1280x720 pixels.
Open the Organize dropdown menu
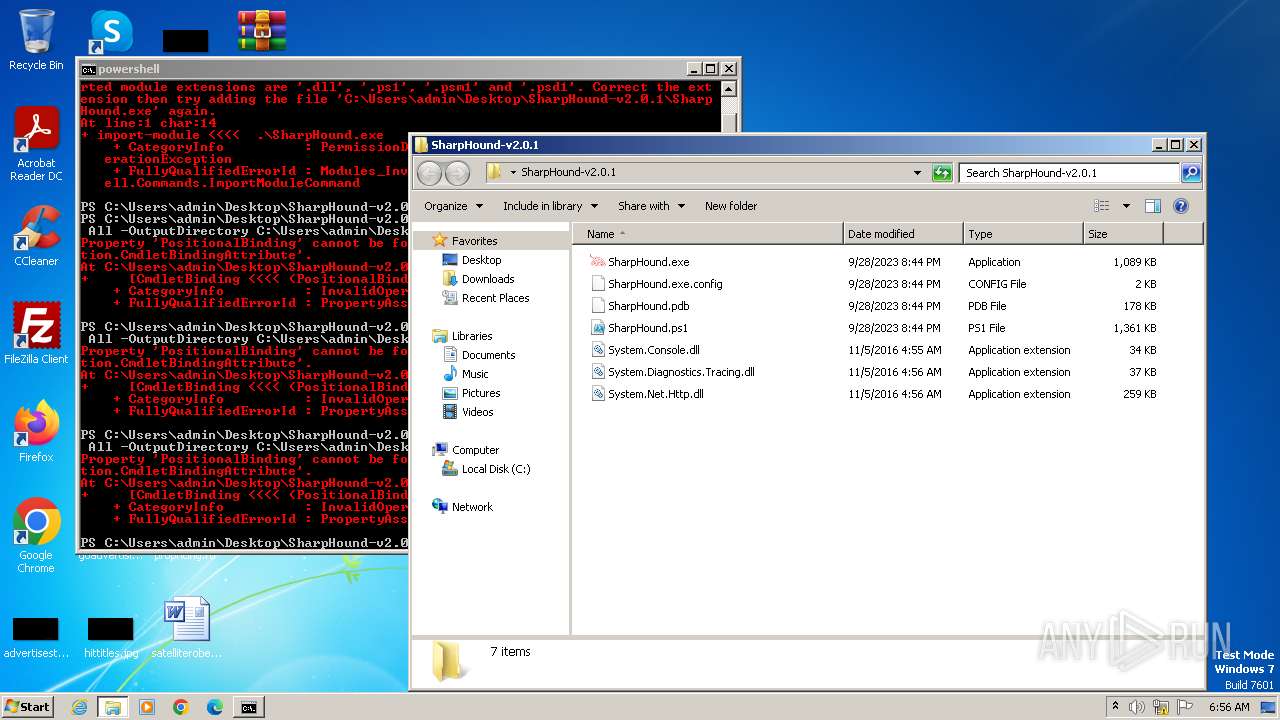pyautogui.click(x=453, y=206)
